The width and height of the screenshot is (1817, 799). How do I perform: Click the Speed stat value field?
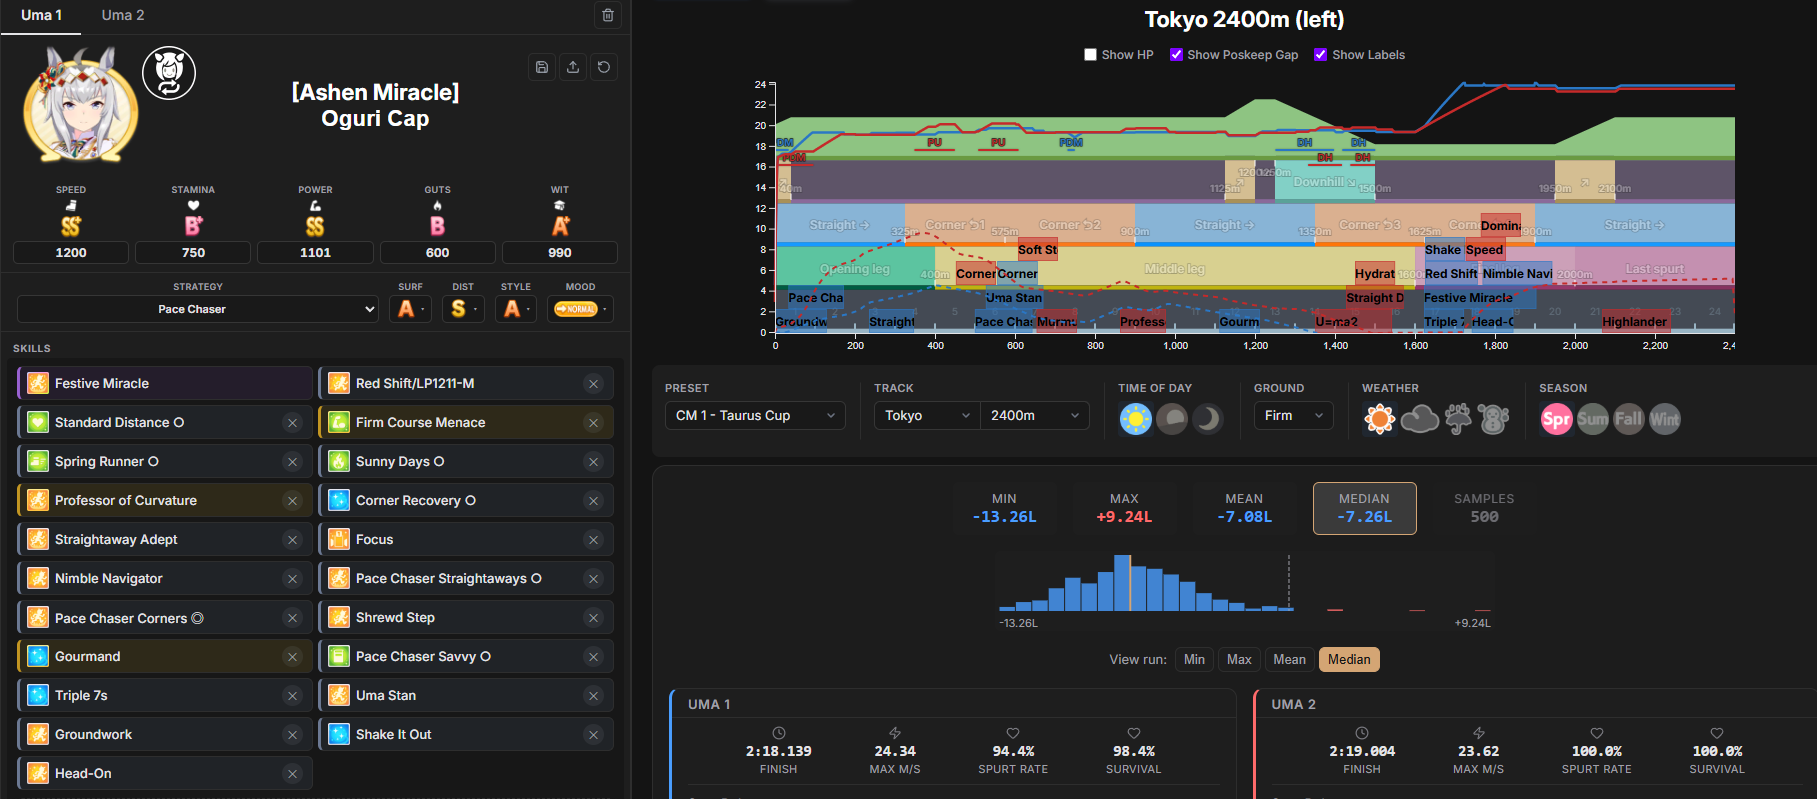pyautogui.click(x=71, y=253)
